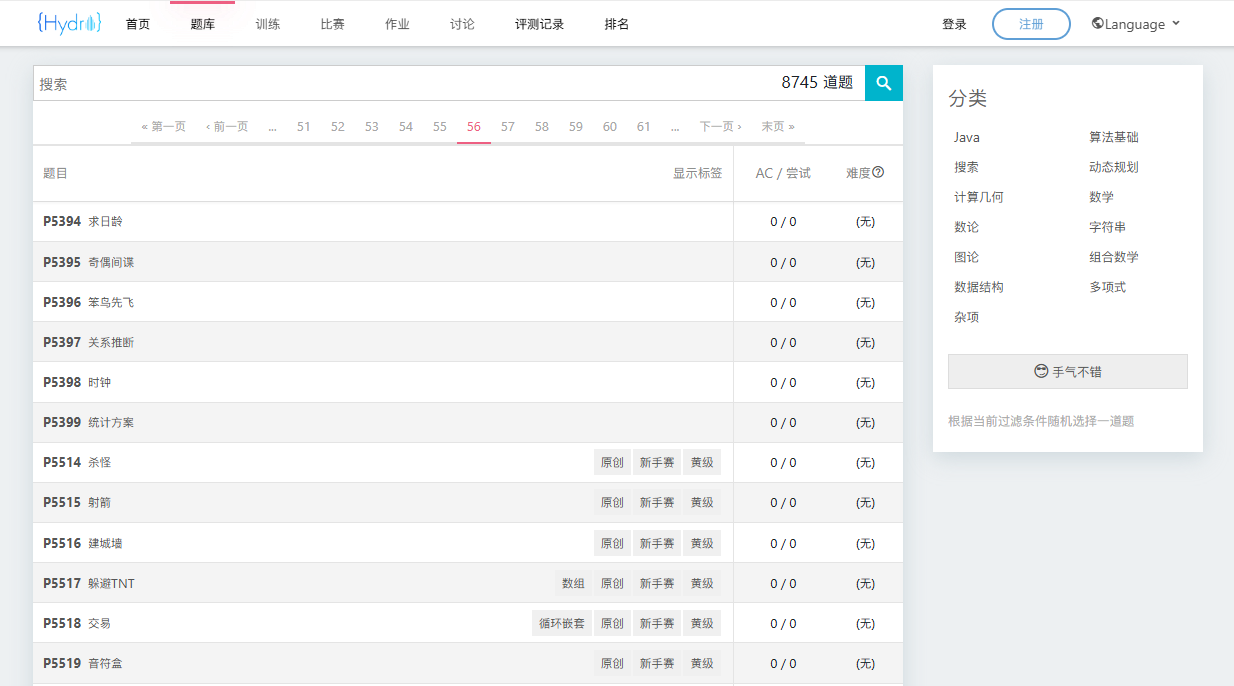
Task: Select the 动态规划 category
Action: pos(1113,167)
